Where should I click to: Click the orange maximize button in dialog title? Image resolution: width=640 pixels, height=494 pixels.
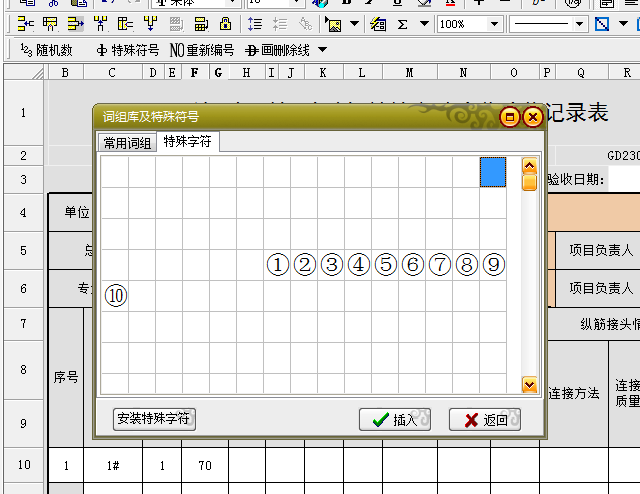tap(510, 117)
